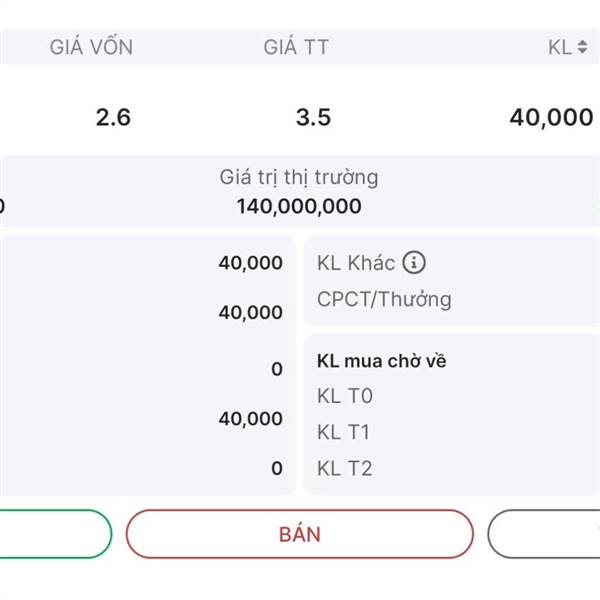Open the cost price value 2.6
Image resolution: width=600 pixels, height=600 pixels.
click(x=113, y=117)
